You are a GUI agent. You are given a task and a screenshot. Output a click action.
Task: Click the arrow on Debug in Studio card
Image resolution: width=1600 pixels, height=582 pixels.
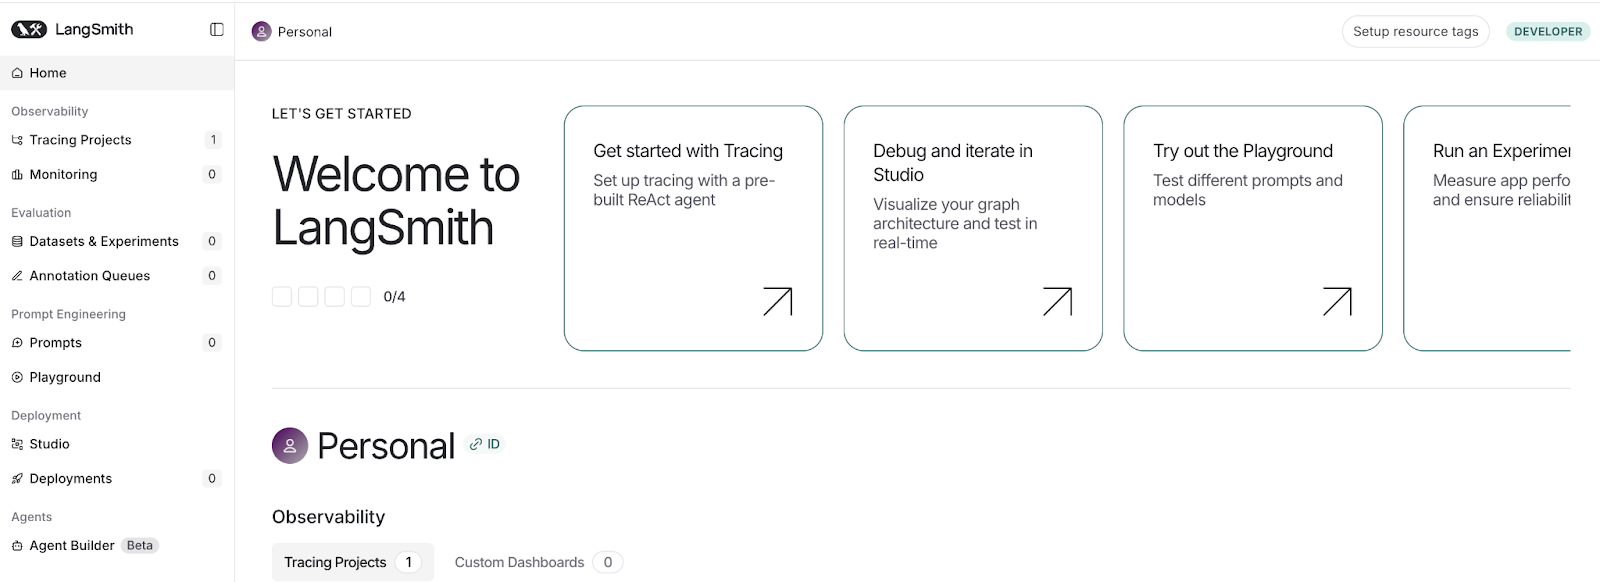(x=1057, y=302)
